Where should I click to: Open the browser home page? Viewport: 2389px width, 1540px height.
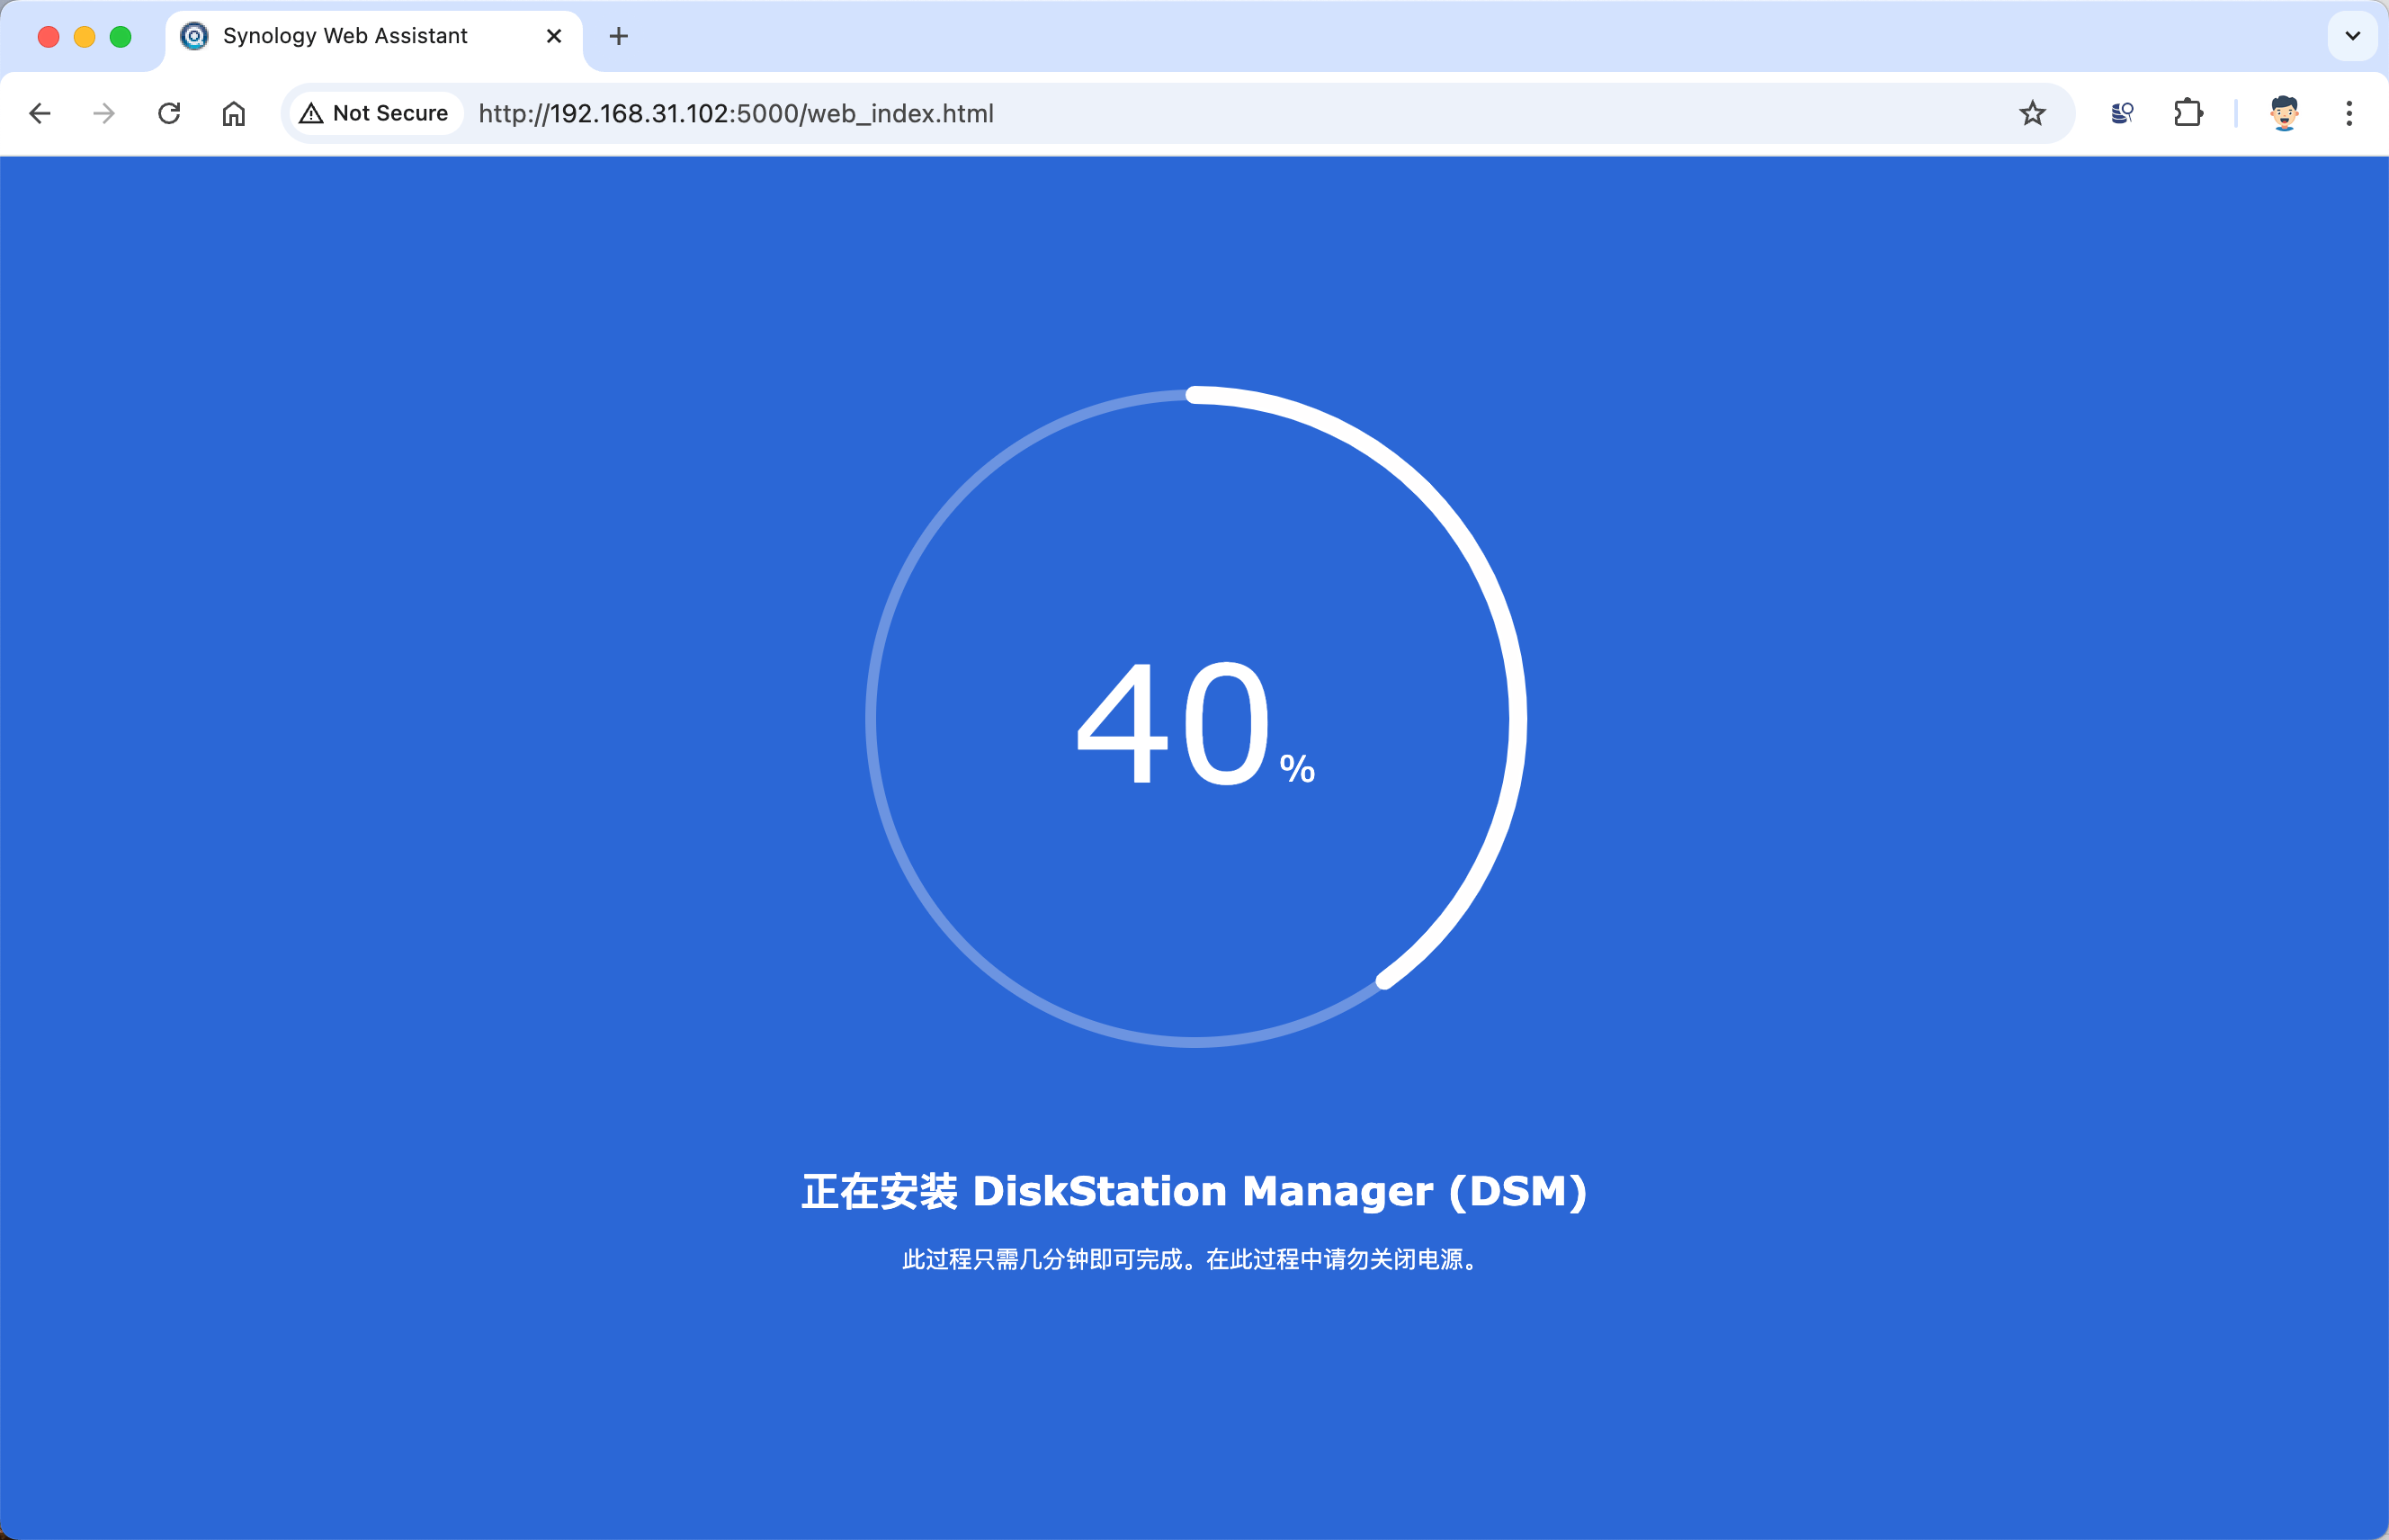pos(233,113)
